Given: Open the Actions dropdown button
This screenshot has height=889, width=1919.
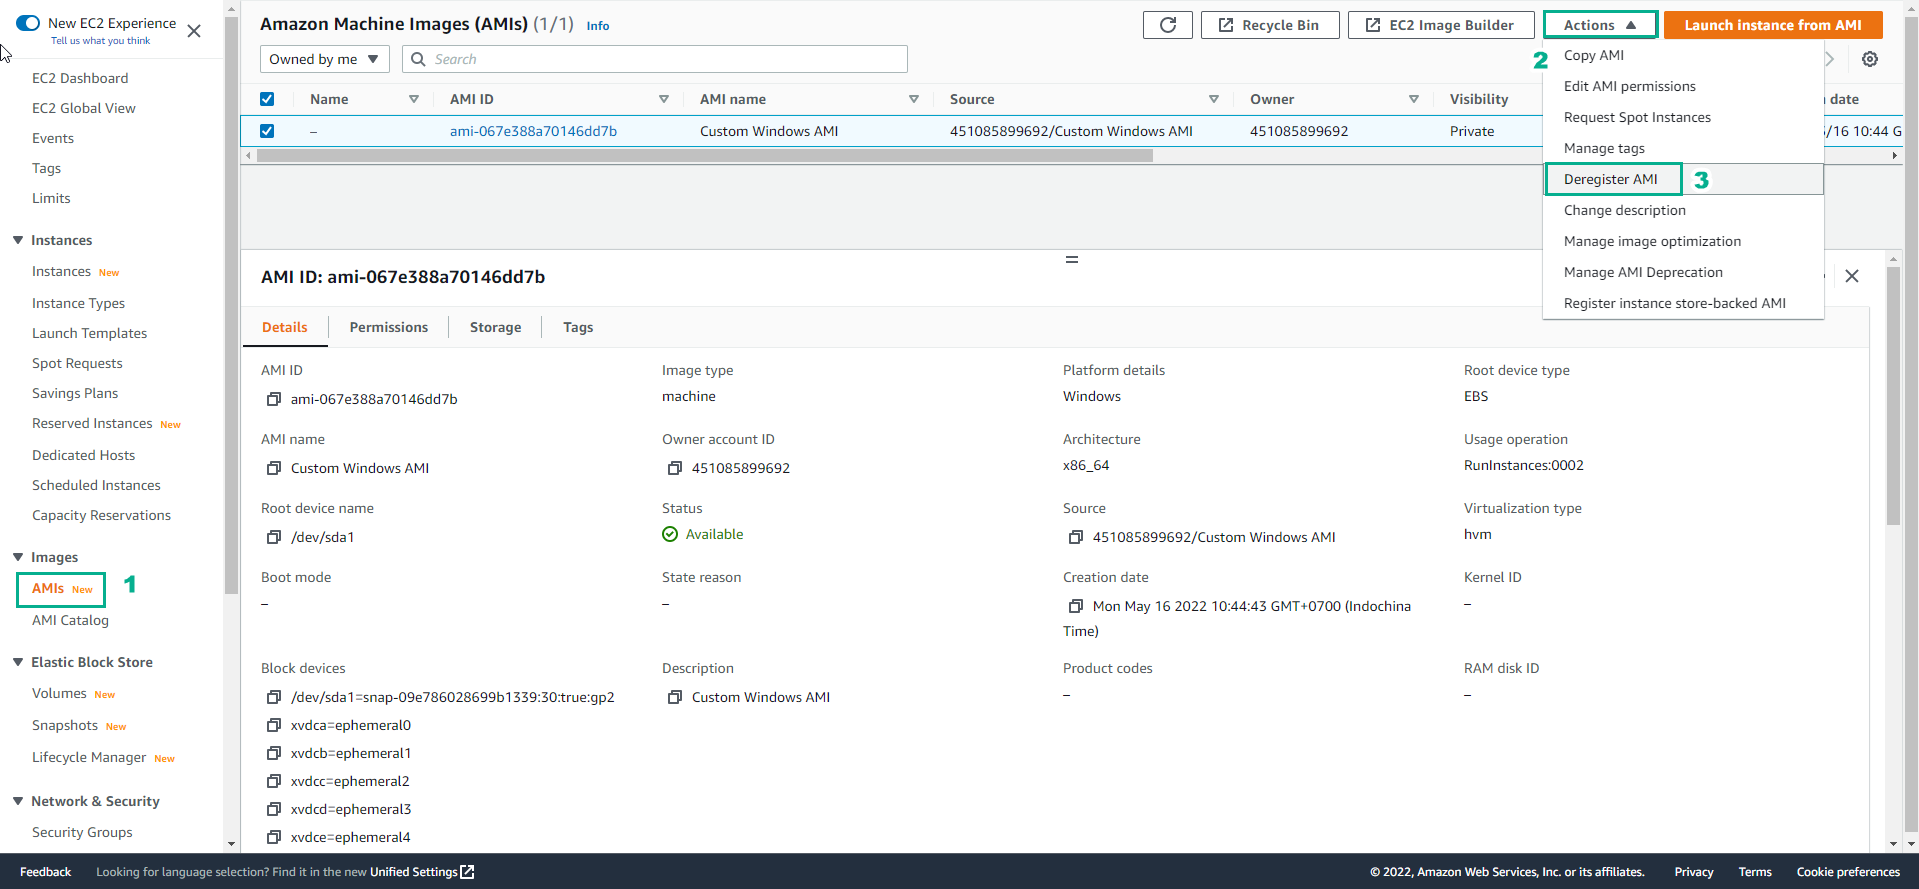Looking at the screenshot, I should 1600,25.
